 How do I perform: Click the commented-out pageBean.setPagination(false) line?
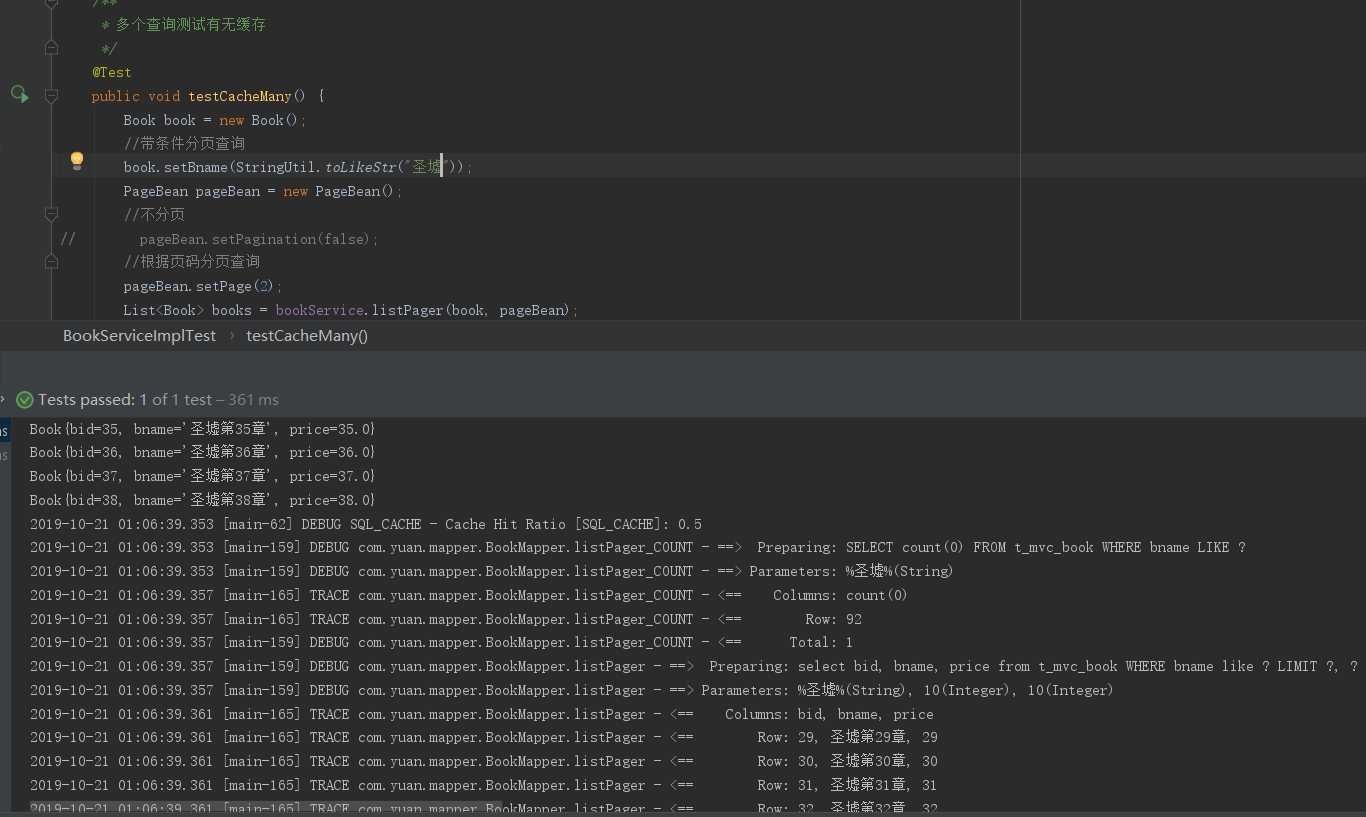(x=259, y=239)
